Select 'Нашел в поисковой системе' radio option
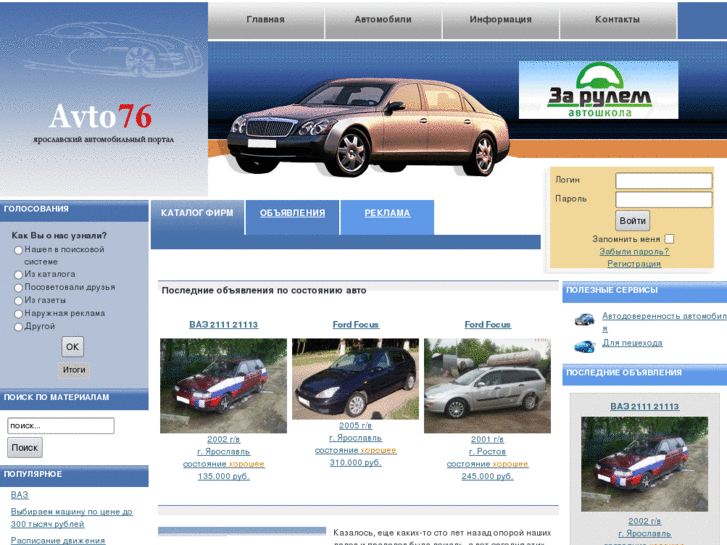The image size is (727, 545). coord(18,250)
